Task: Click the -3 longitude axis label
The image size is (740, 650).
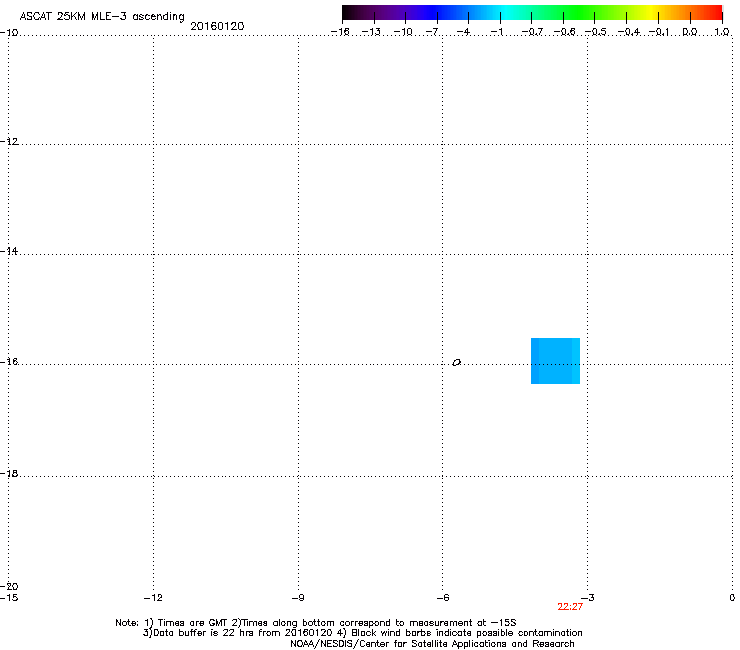Action: click(588, 598)
